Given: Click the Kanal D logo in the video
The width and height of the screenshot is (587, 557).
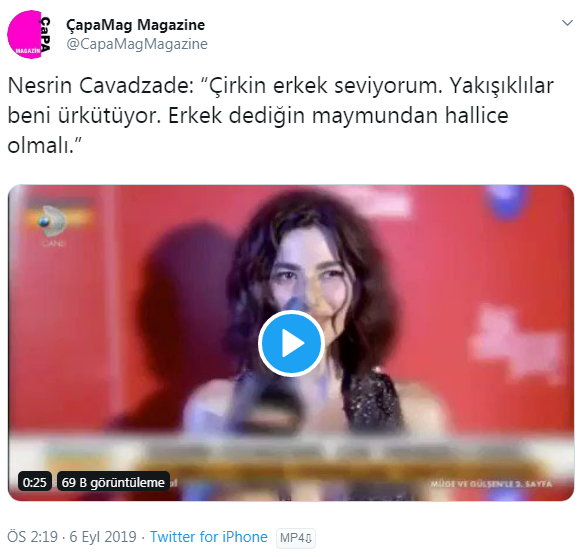Looking at the screenshot, I should pos(53,225).
